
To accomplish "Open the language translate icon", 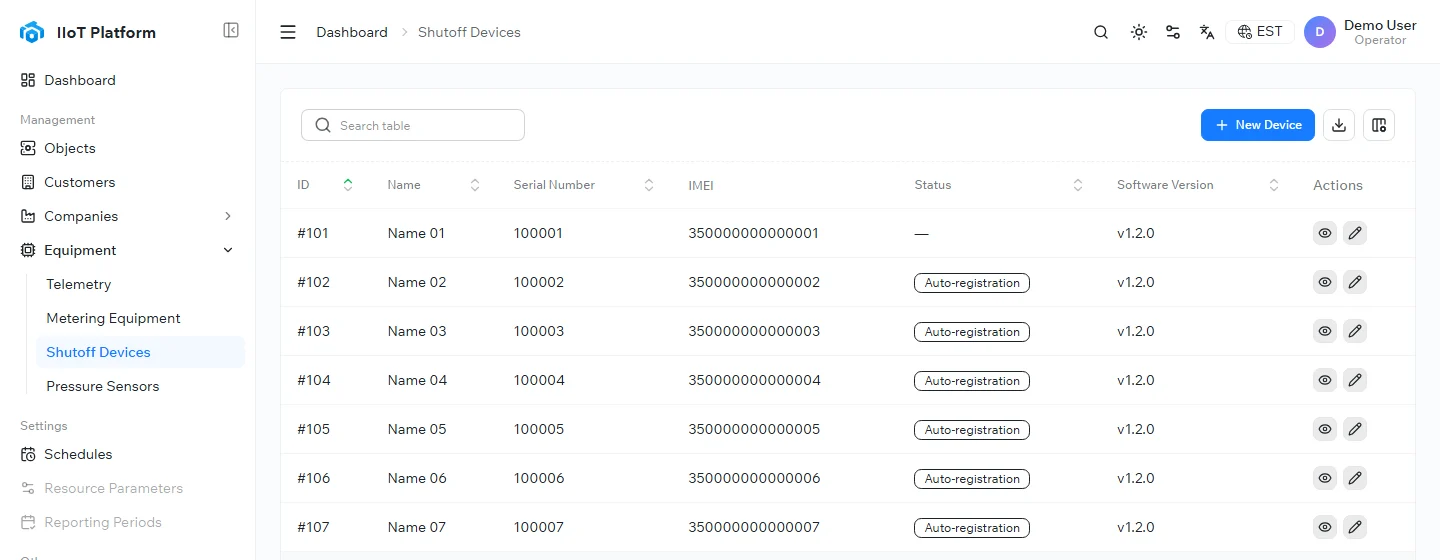I will click(1207, 32).
